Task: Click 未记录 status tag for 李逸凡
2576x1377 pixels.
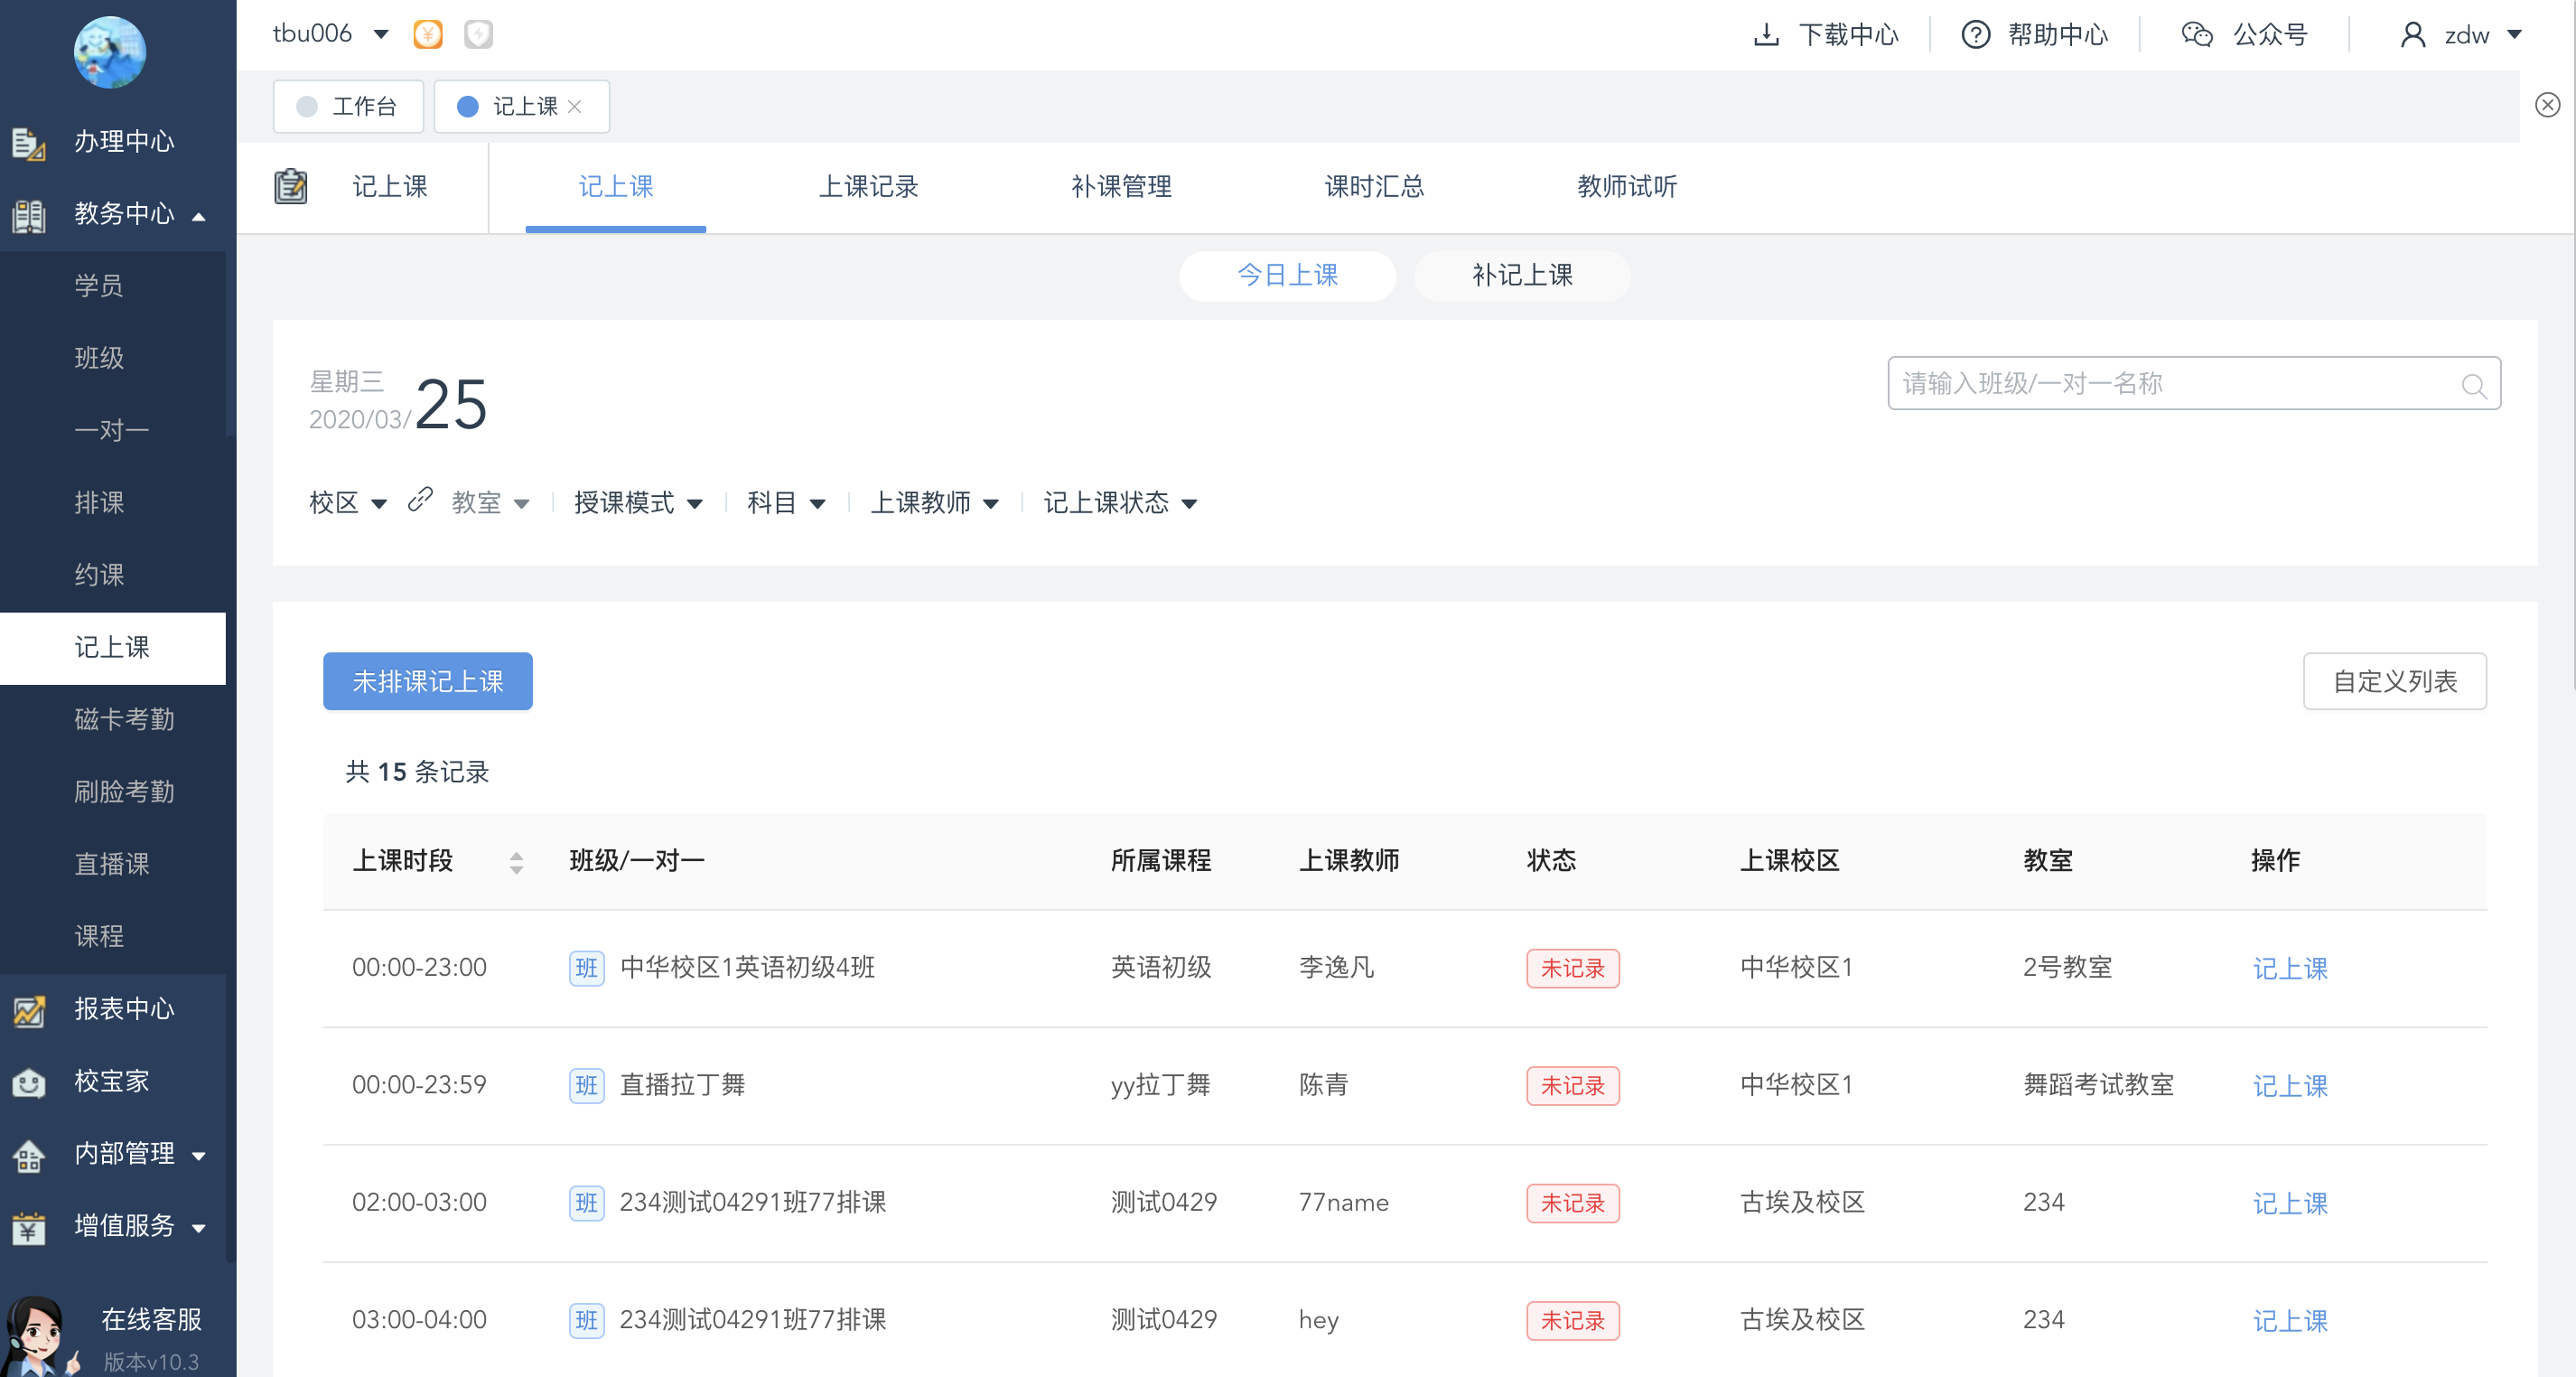Action: tap(1572, 968)
